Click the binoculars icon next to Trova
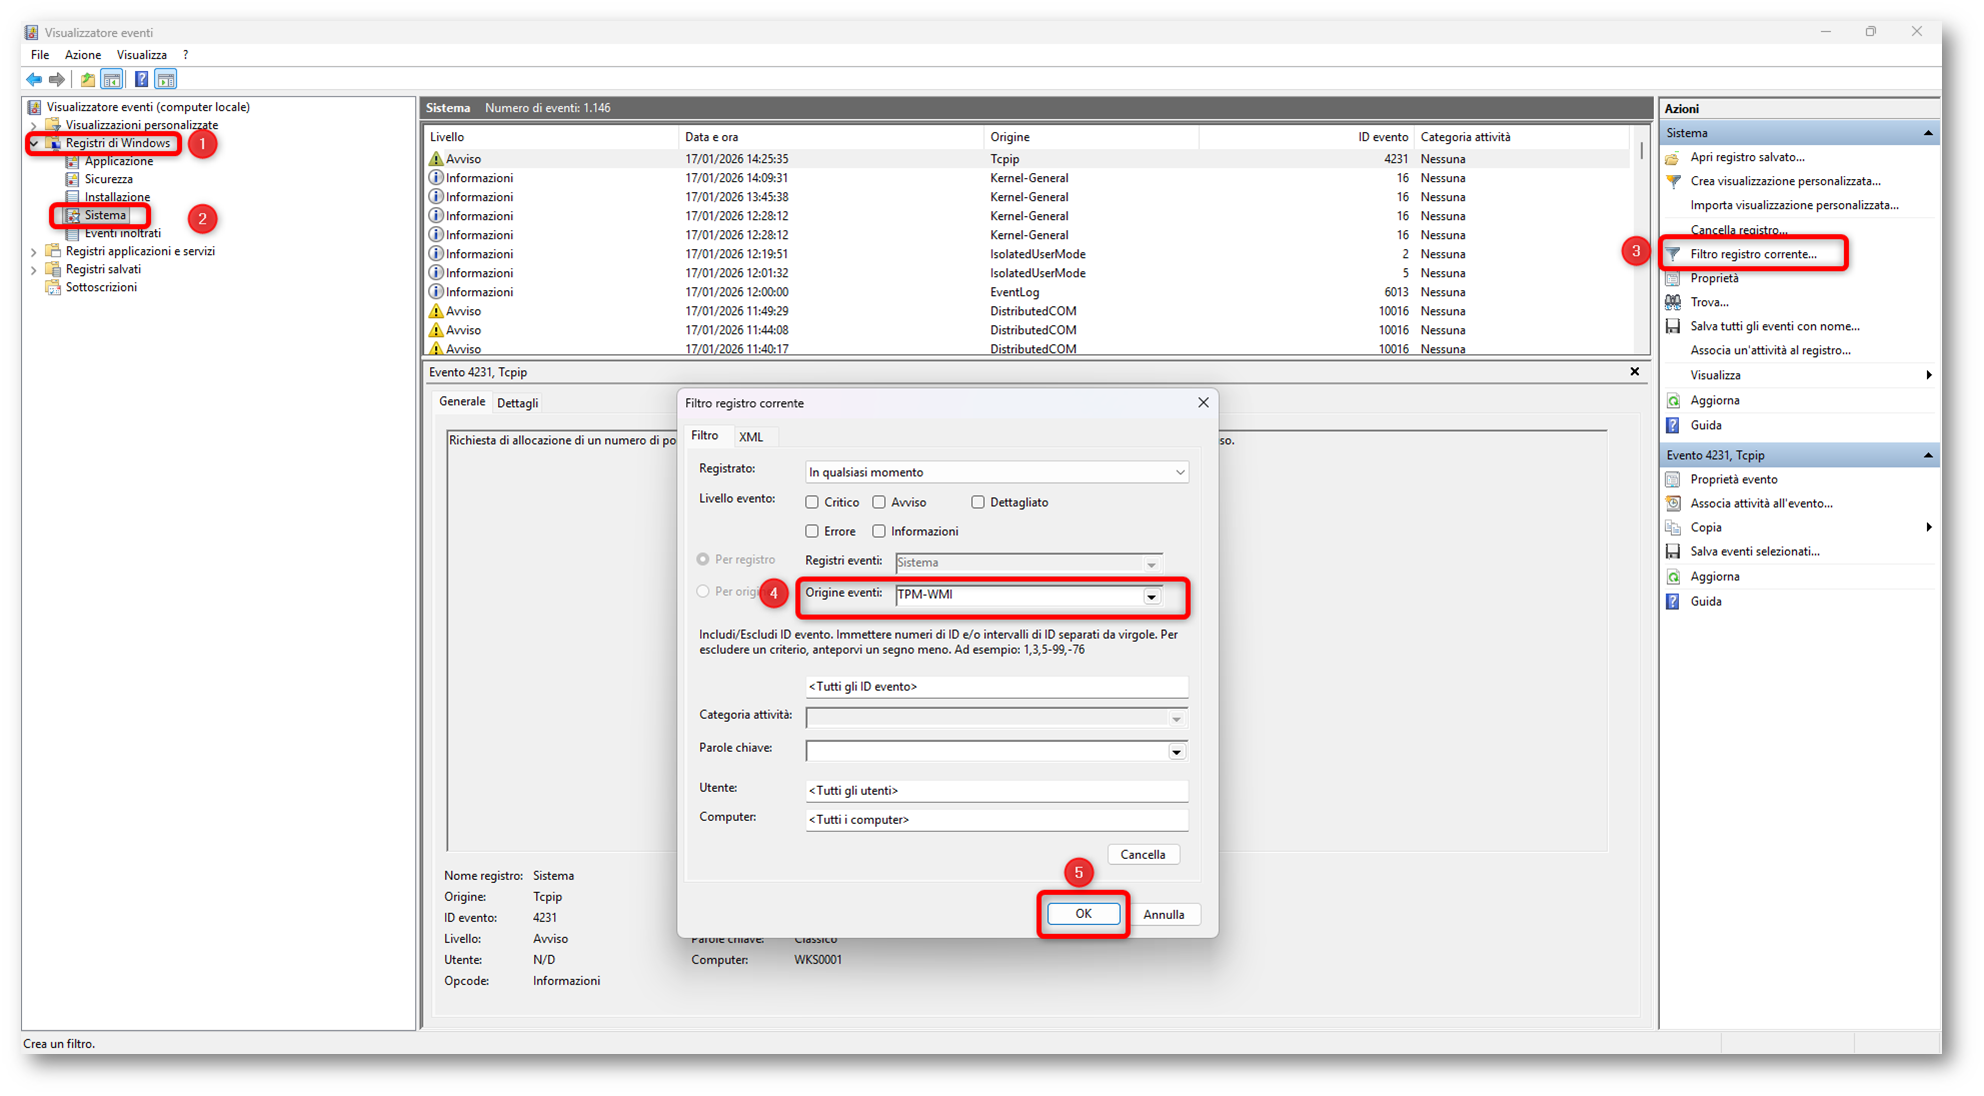Image resolution: width=1984 pixels, height=1096 pixels. point(1673,302)
